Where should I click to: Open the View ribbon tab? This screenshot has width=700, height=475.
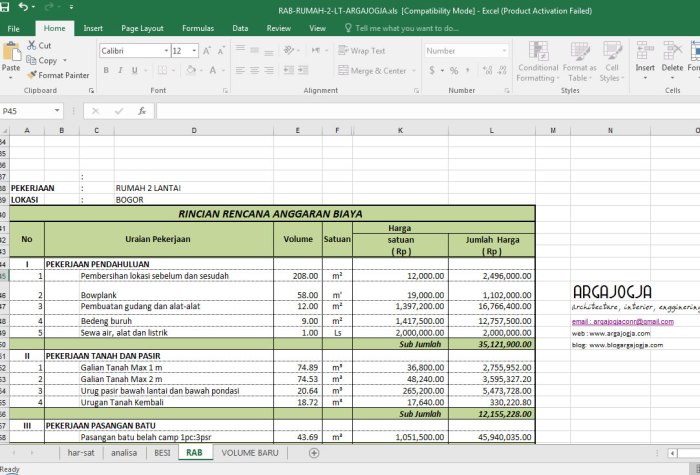point(317,28)
